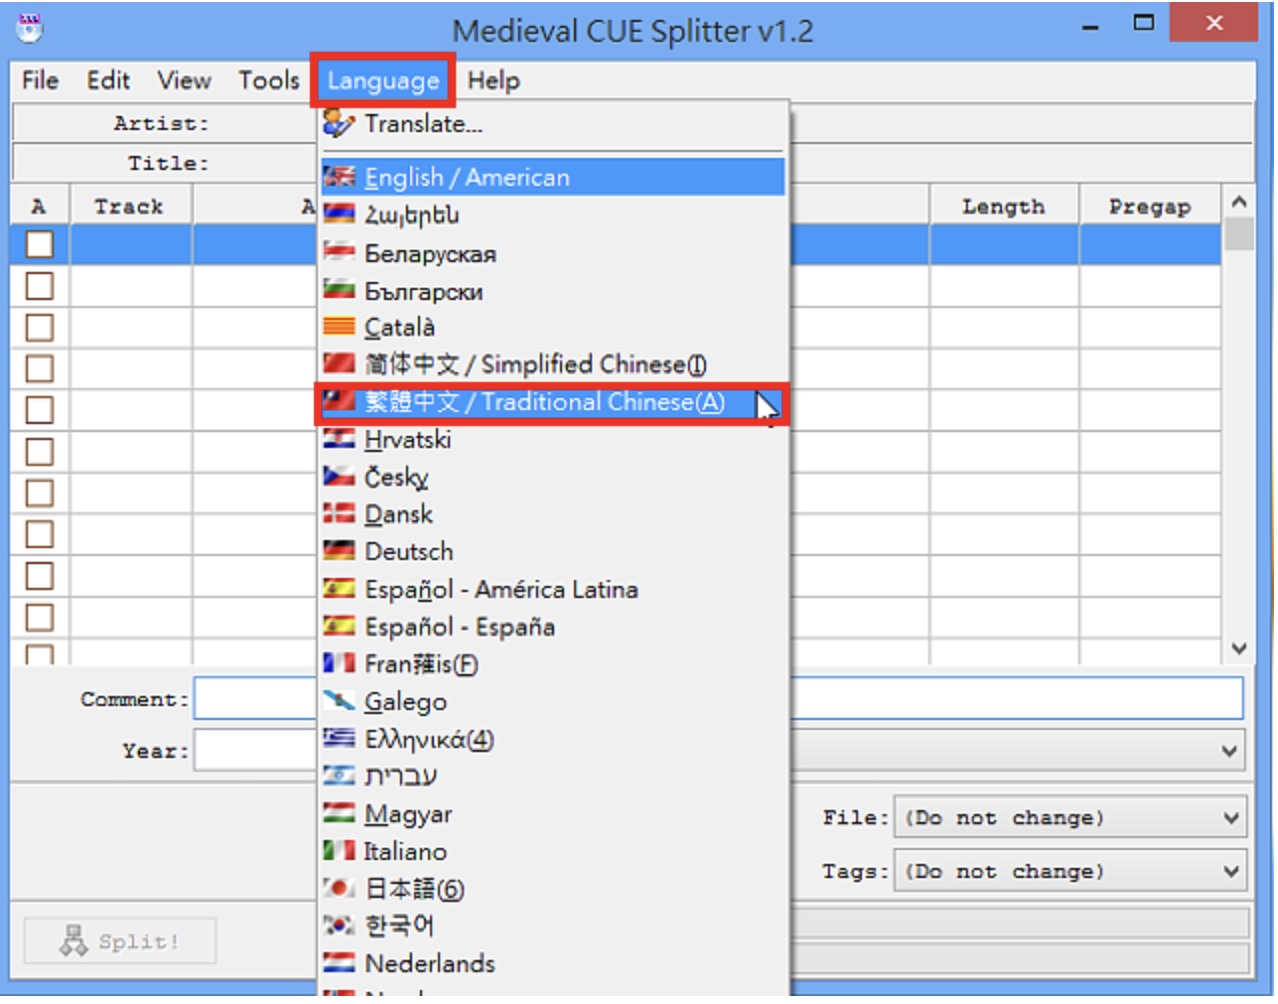Open the View menu
The height and width of the screenshot is (1004, 1278).
pyautogui.click(x=184, y=80)
